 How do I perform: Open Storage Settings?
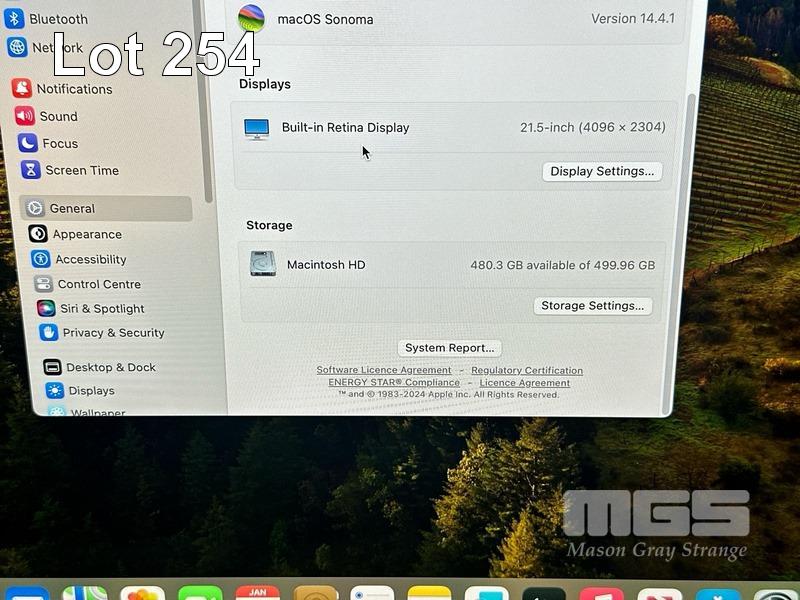point(593,306)
